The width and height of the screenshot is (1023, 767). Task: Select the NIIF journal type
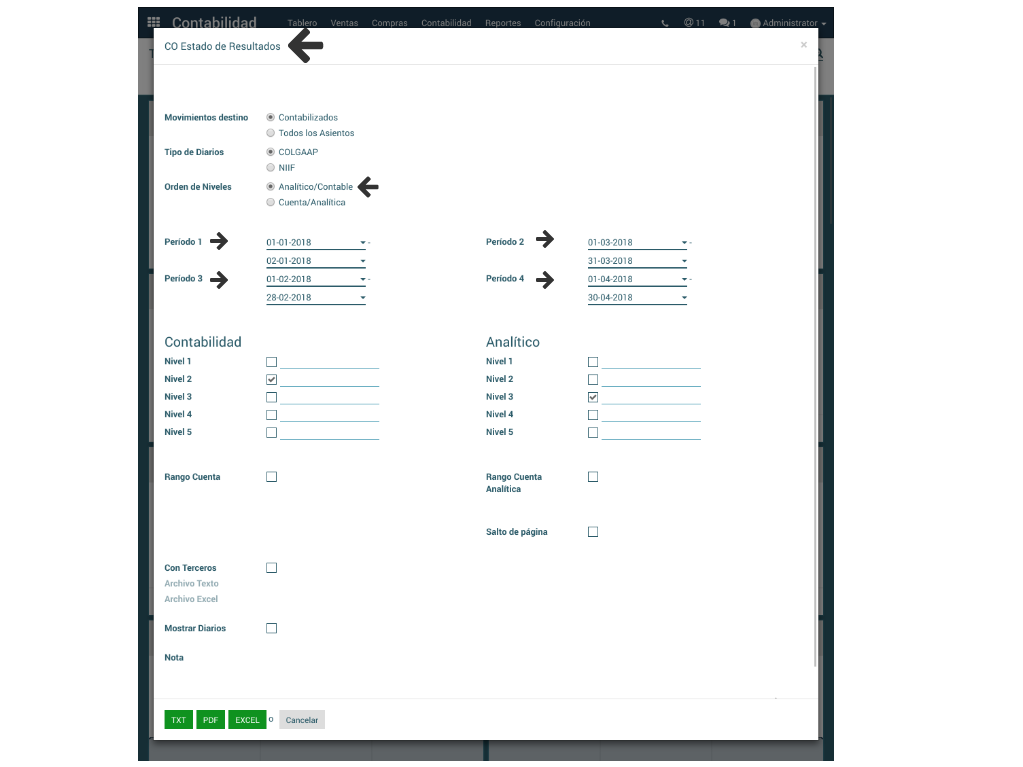(x=271, y=168)
